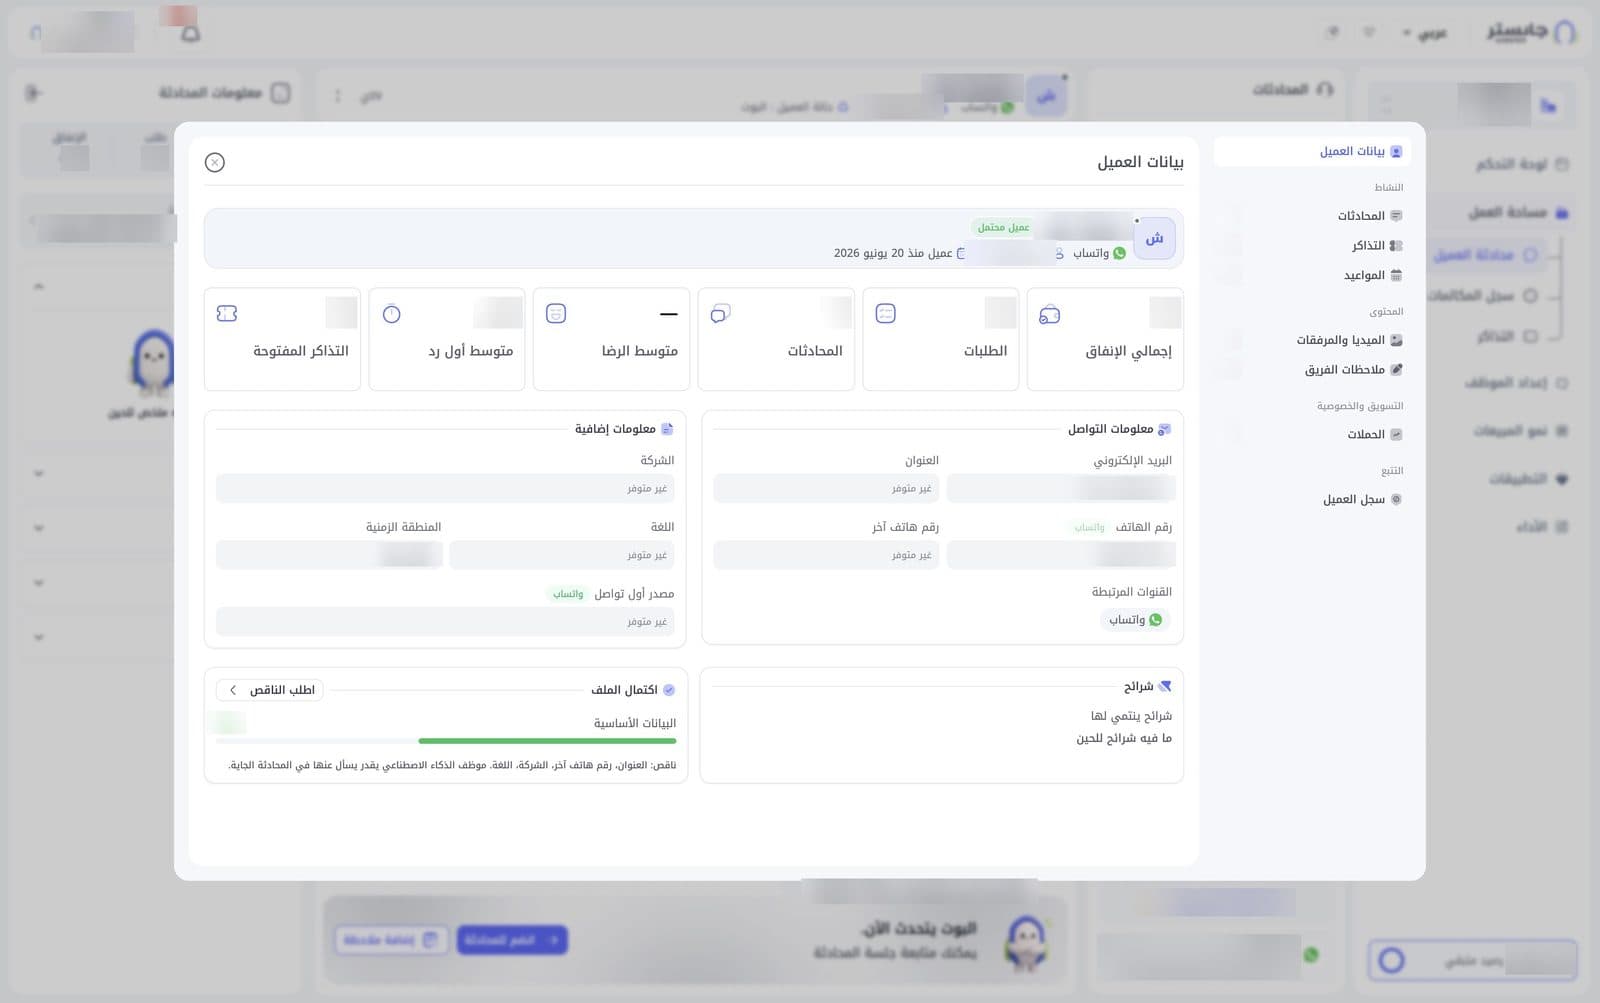Click the wallet icon on إجمالي الإنفاق card
Screen dimensions: 1600x1003
pyautogui.click(x=1049, y=315)
